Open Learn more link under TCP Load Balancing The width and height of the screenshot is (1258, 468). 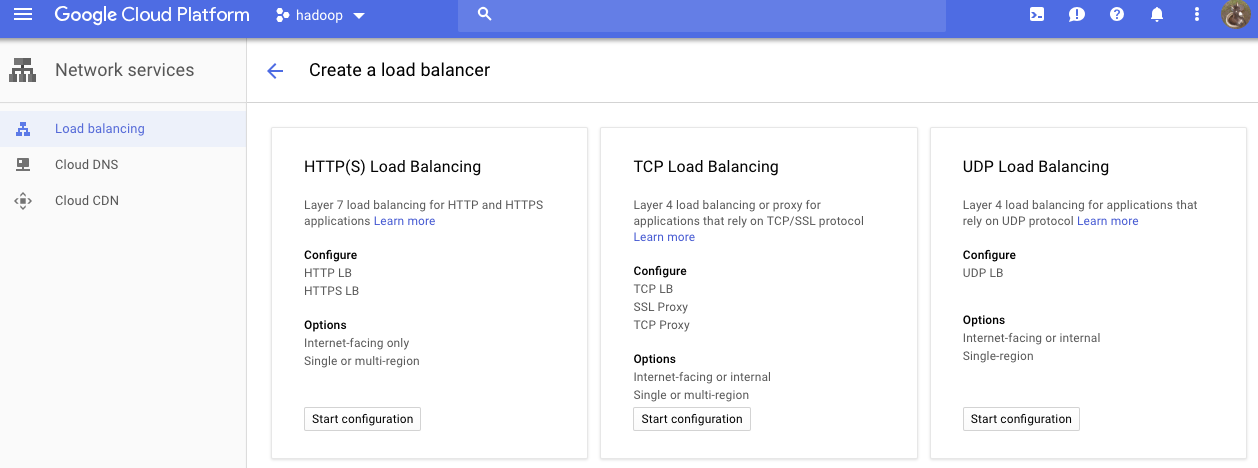pos(664,237)
